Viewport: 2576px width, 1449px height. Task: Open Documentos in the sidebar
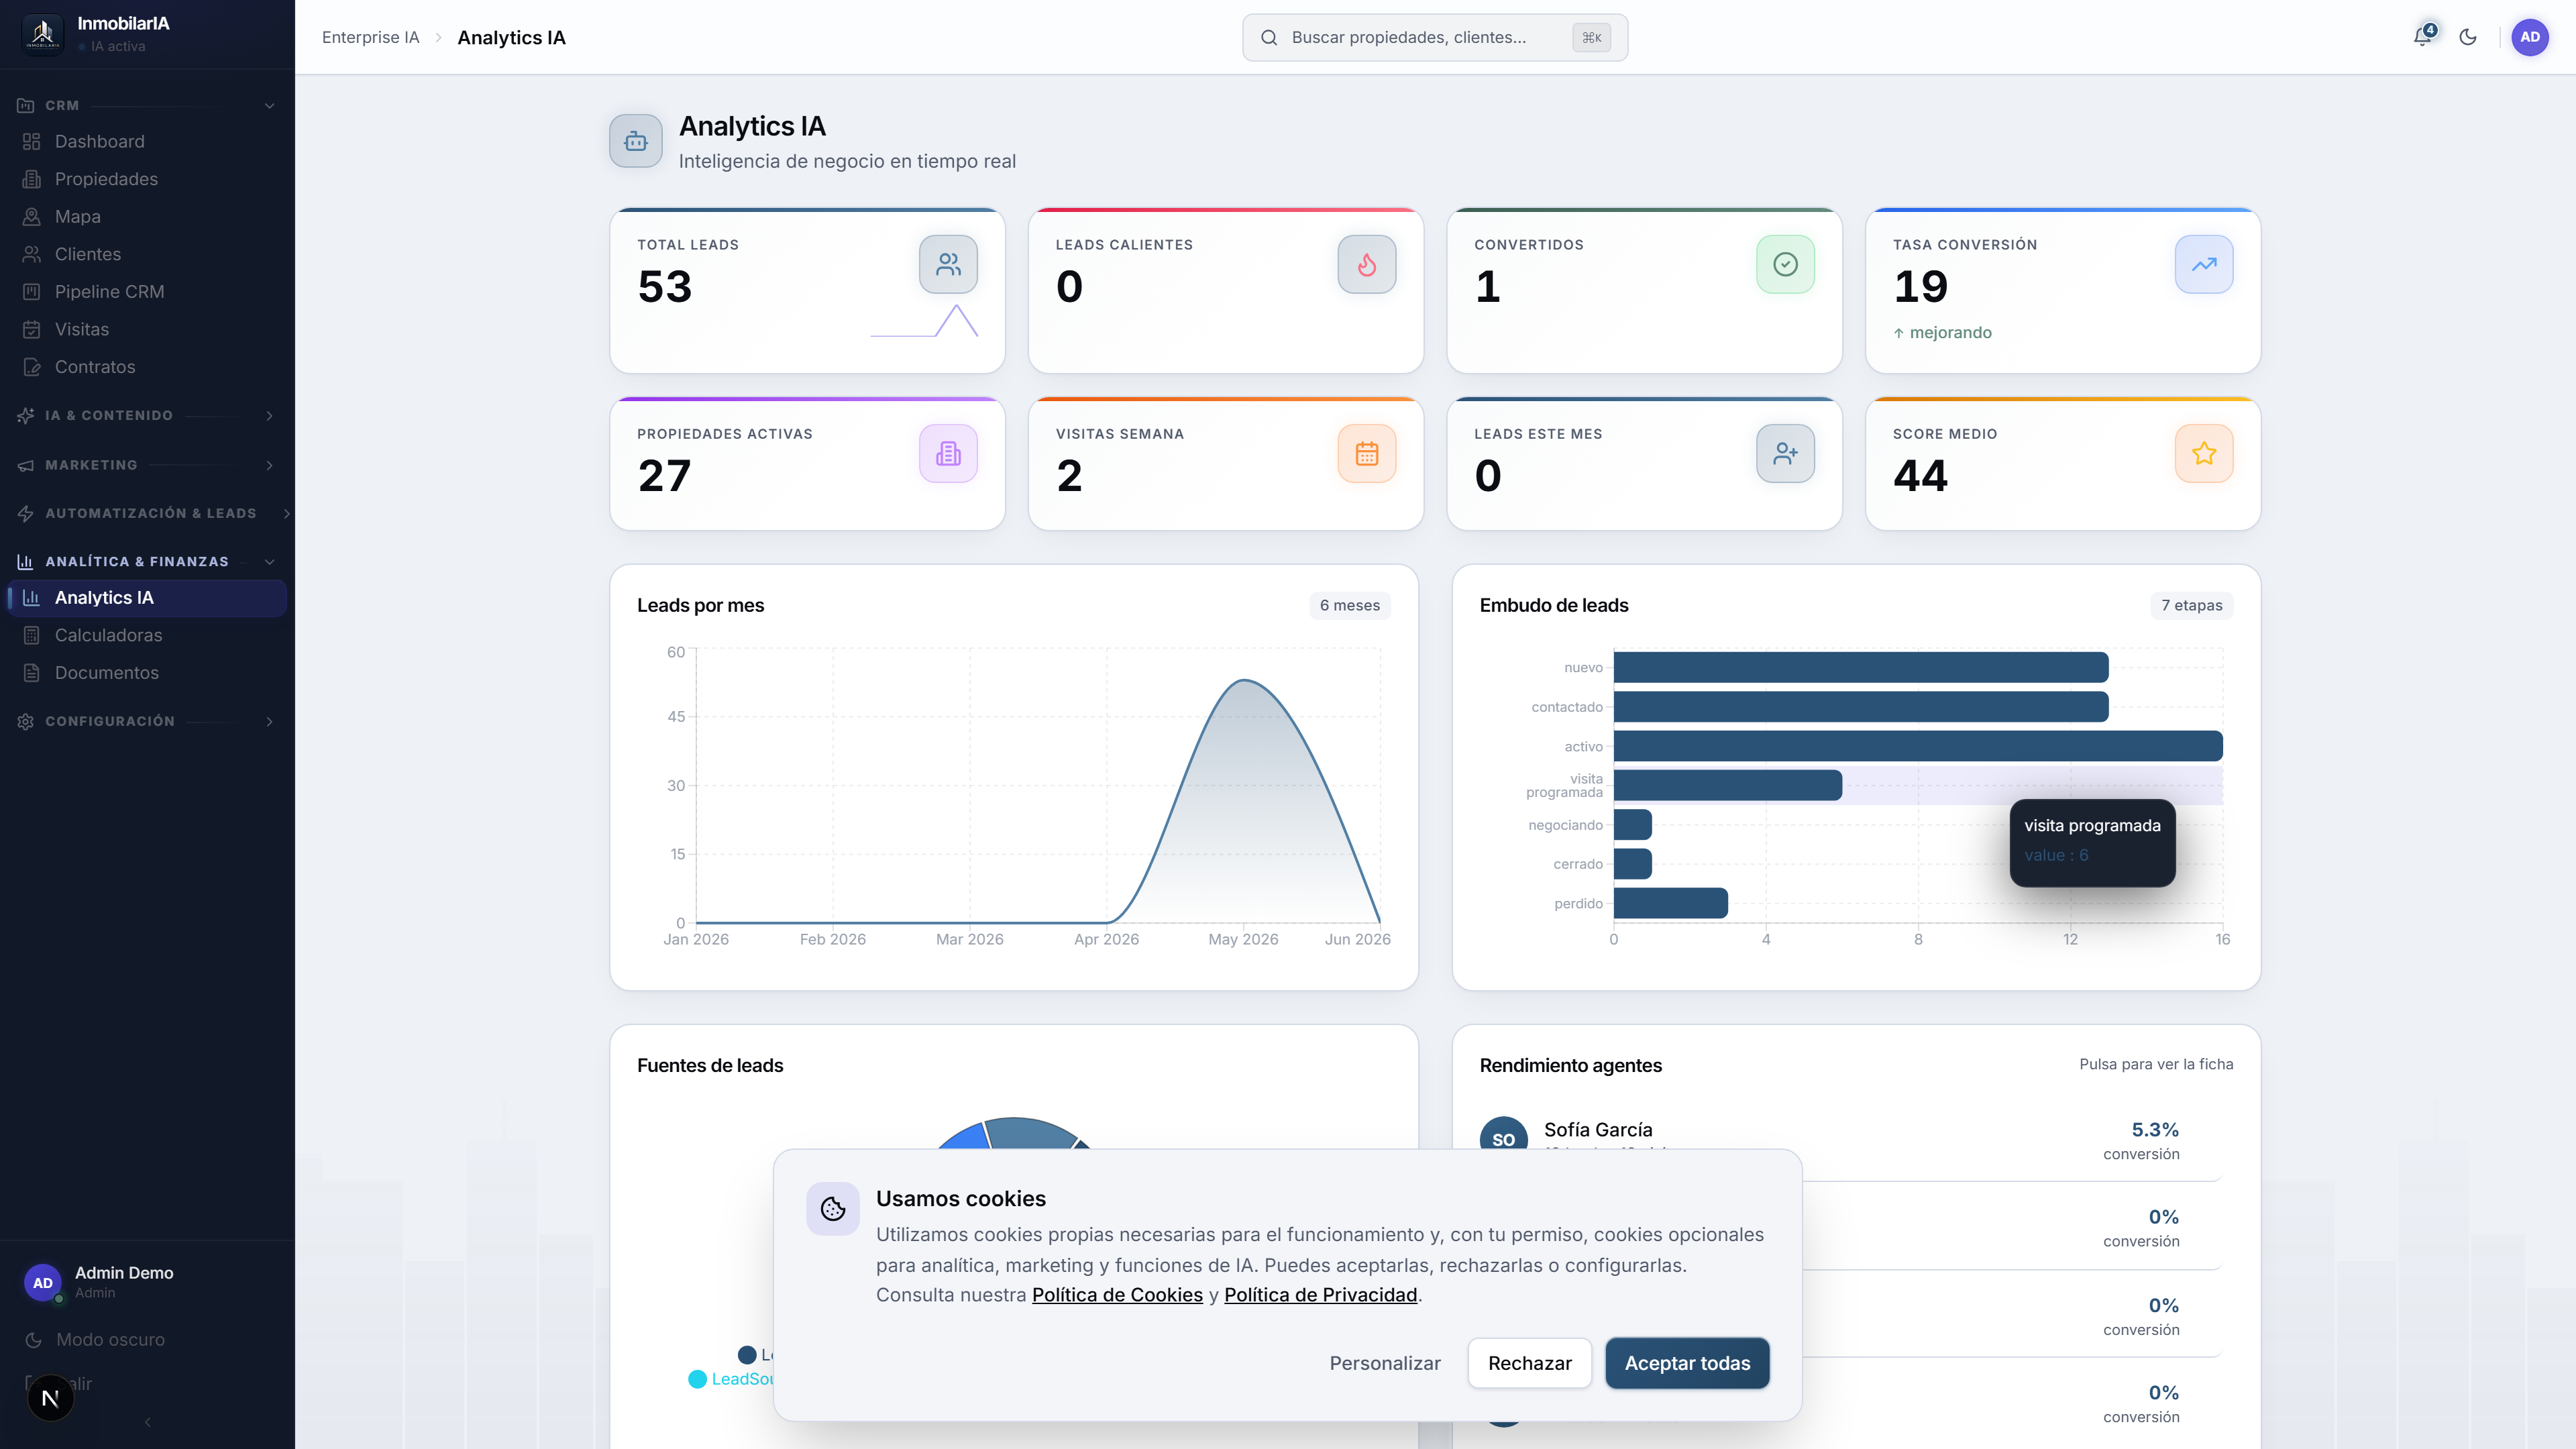coord(147,673)
